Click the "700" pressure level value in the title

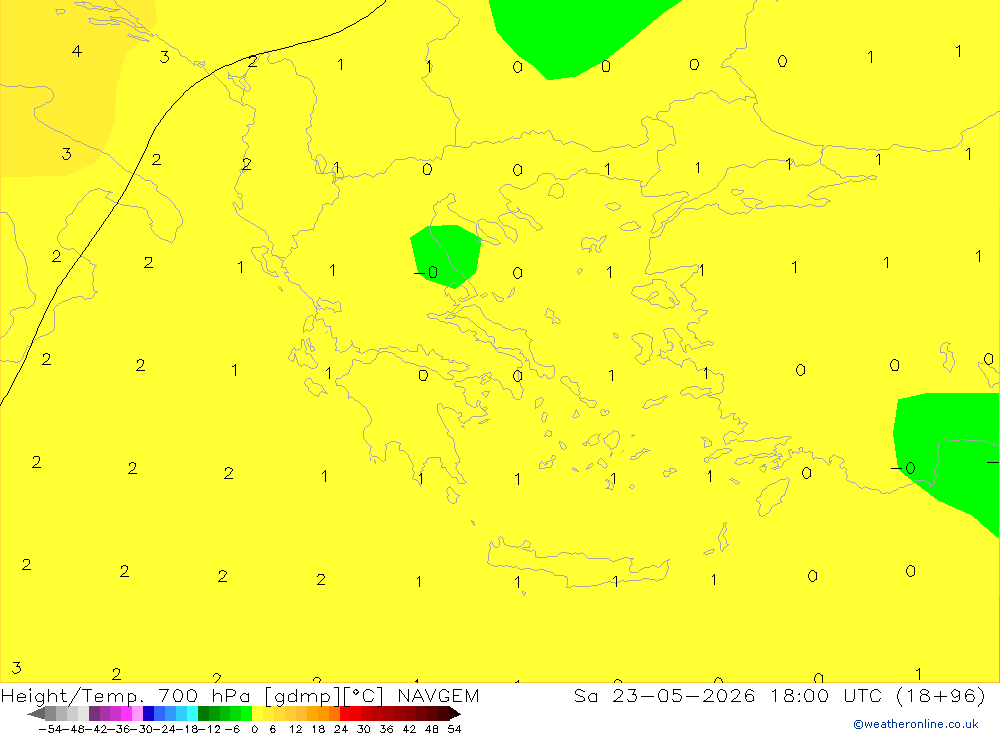click(177, 695)
